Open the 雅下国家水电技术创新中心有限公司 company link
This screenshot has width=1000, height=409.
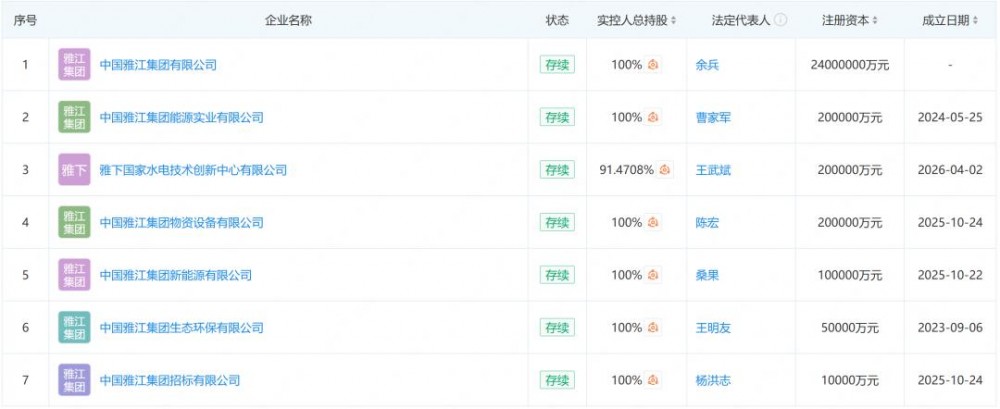point(193,170)
